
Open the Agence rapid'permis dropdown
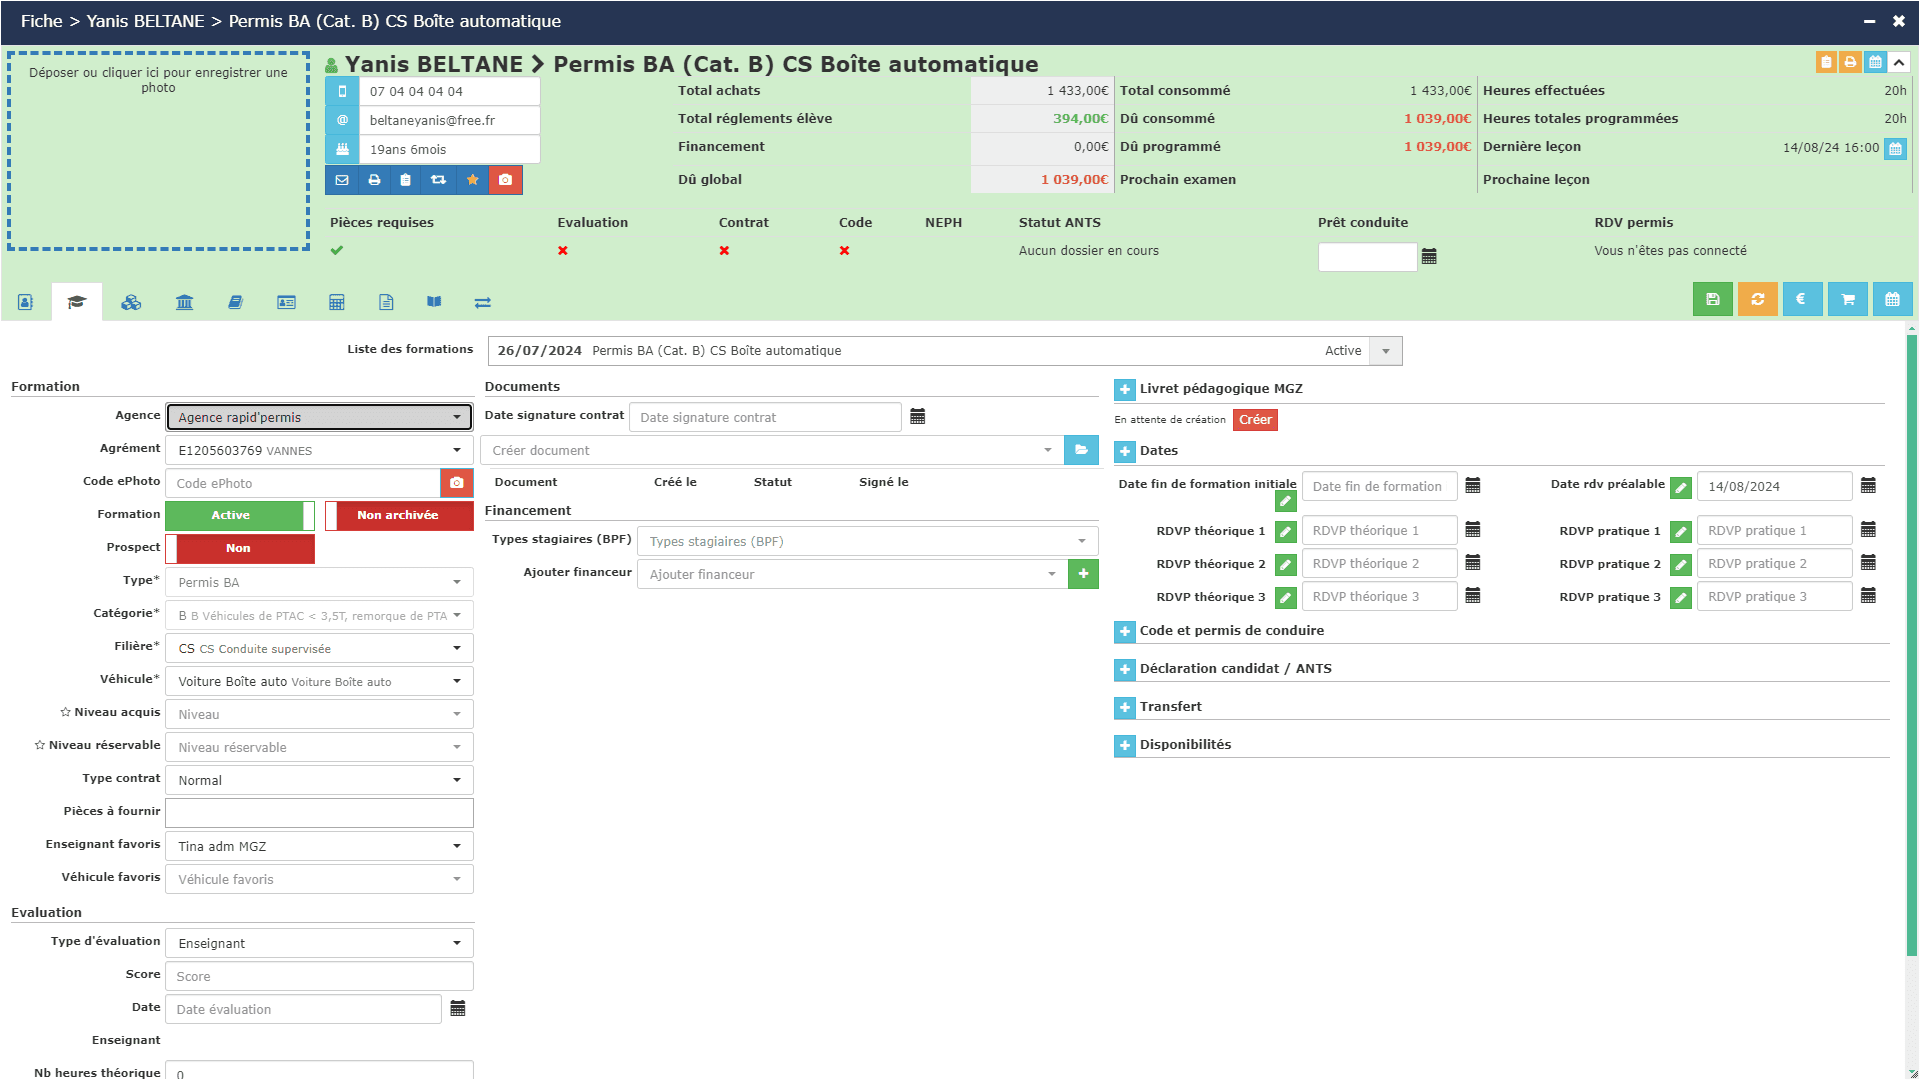tap(319, 418)
